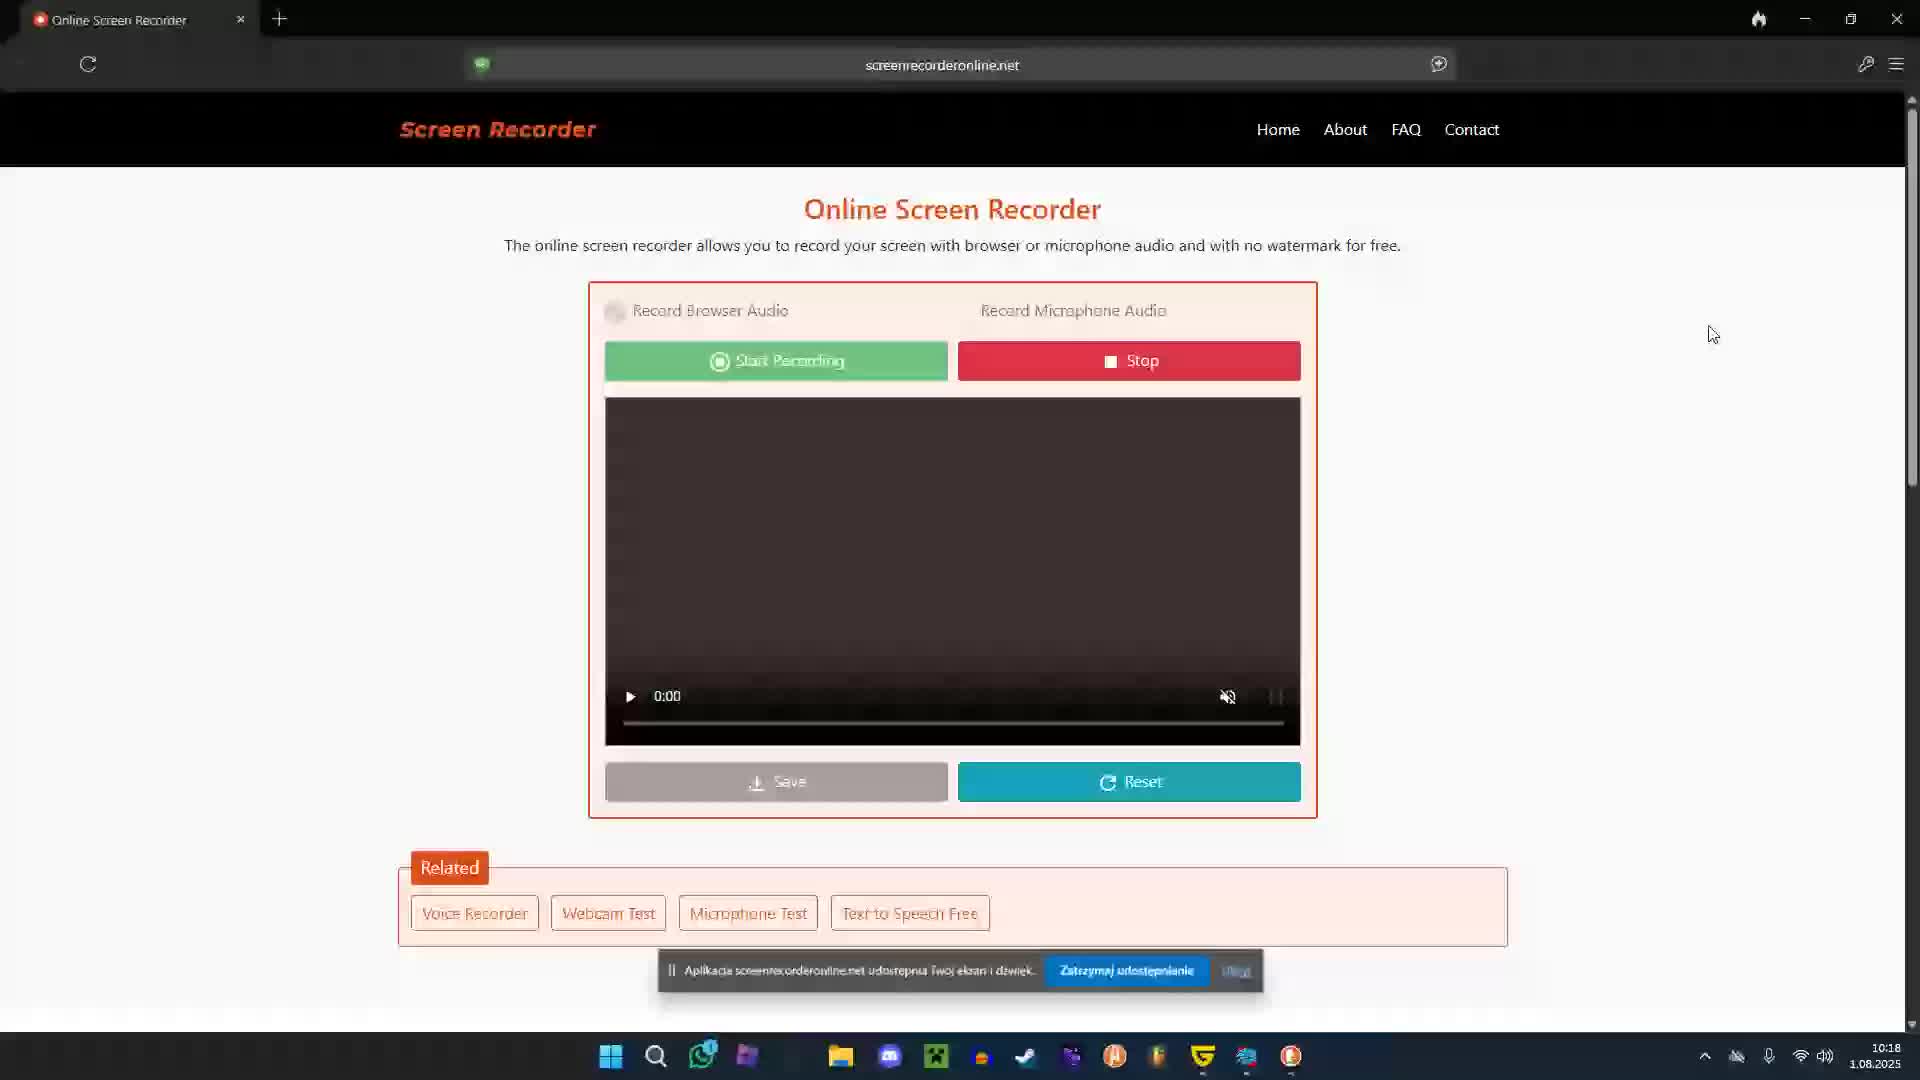
Task: Open File Explorer from the taskbar
Action: pyautogui.click(x=841, y=1056)
